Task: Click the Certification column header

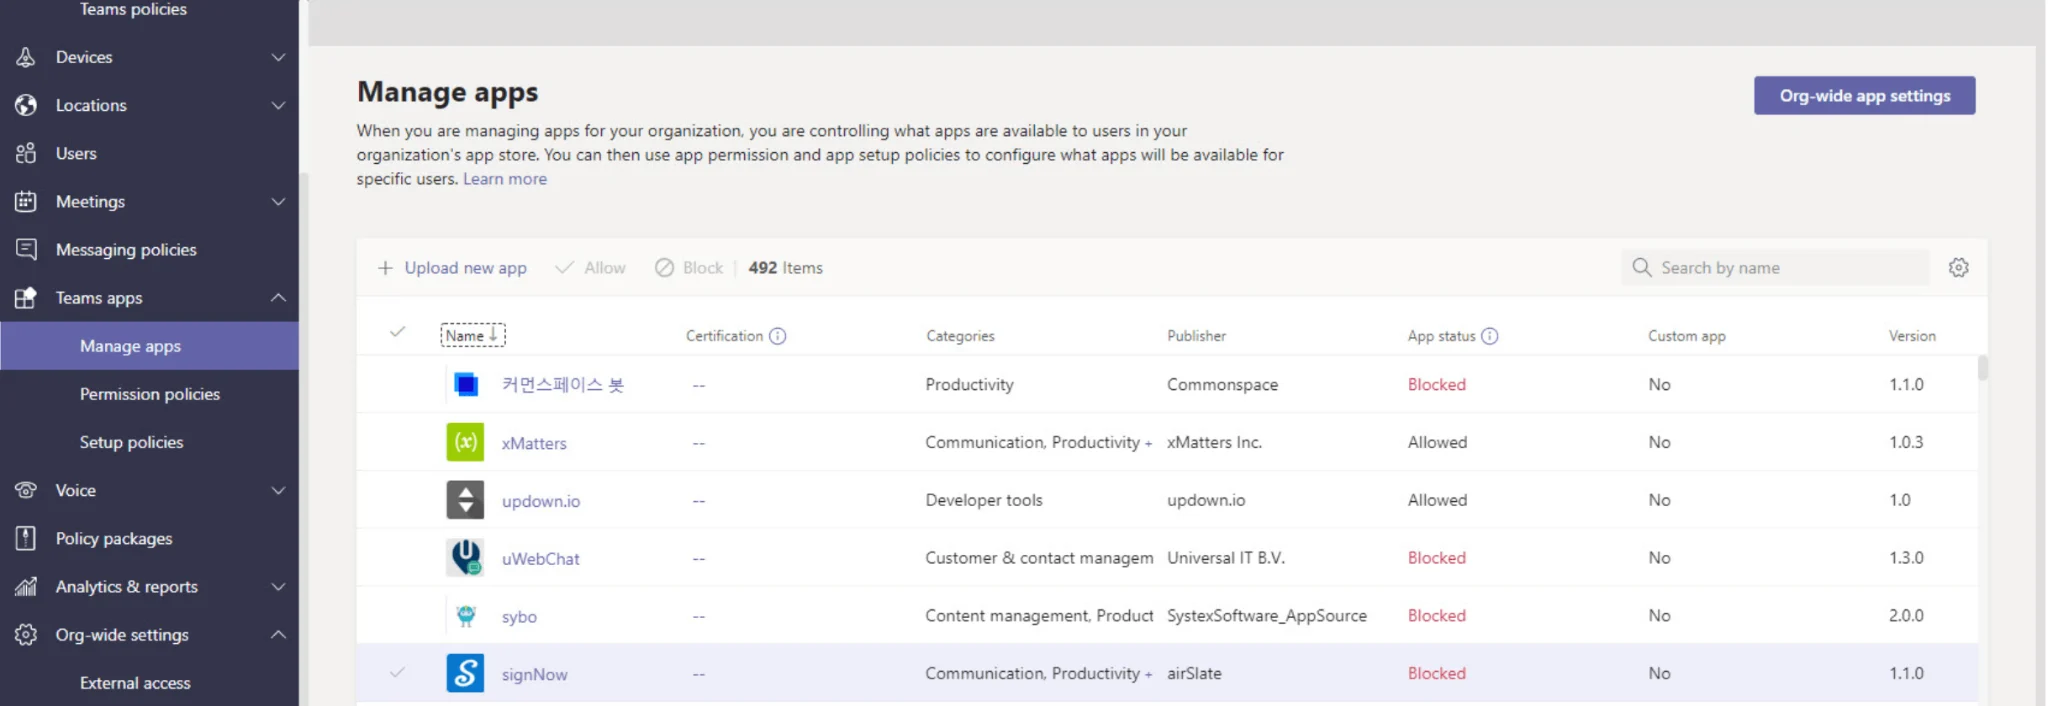Action: 724,336
